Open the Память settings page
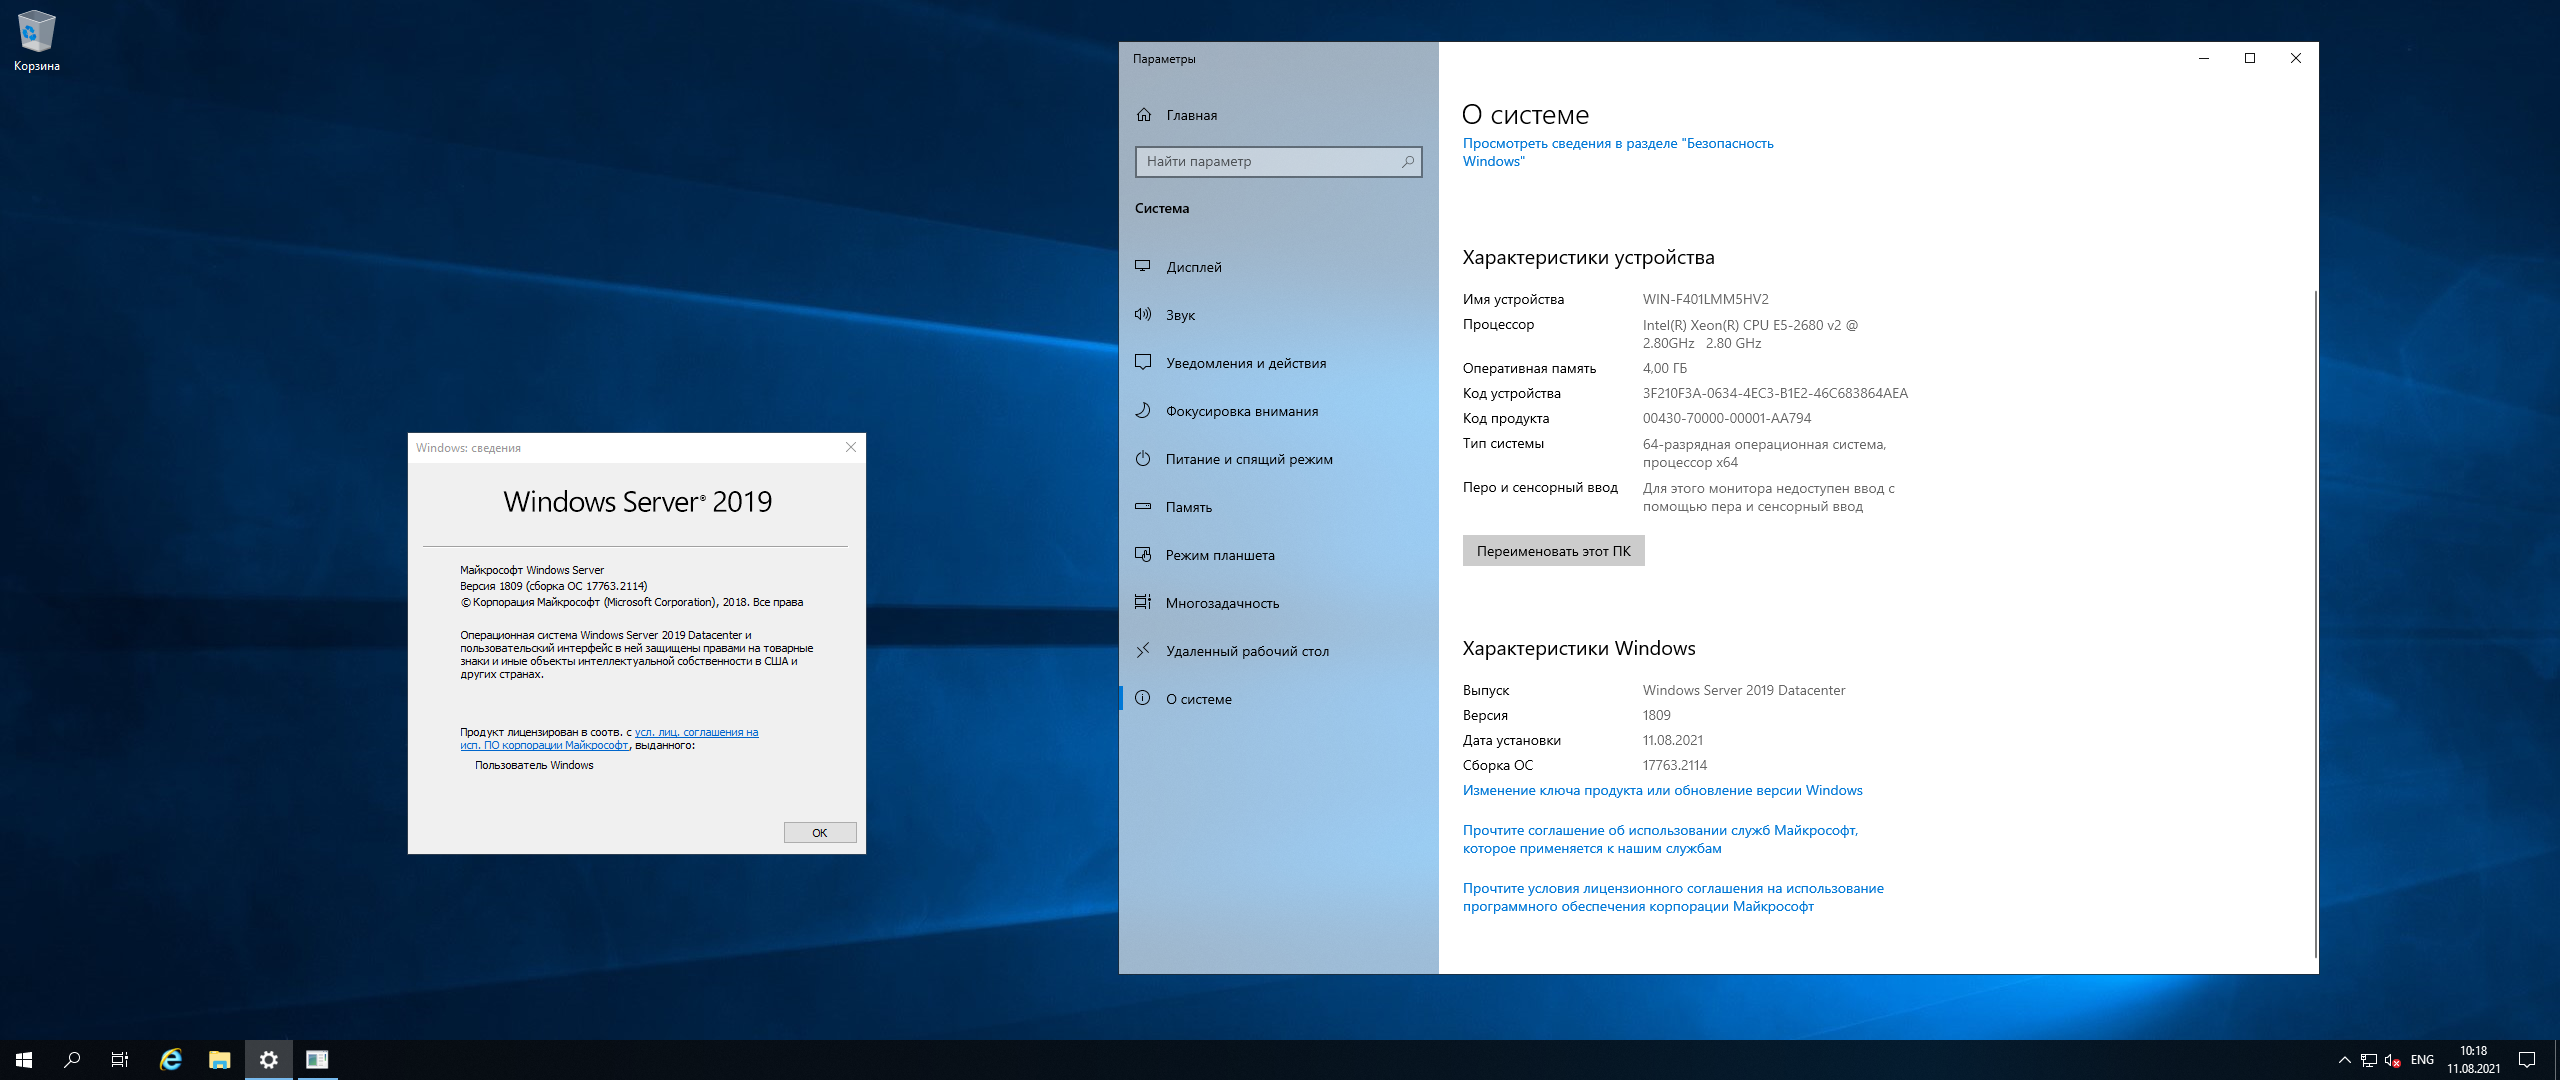 click(x=1278, y=507)
